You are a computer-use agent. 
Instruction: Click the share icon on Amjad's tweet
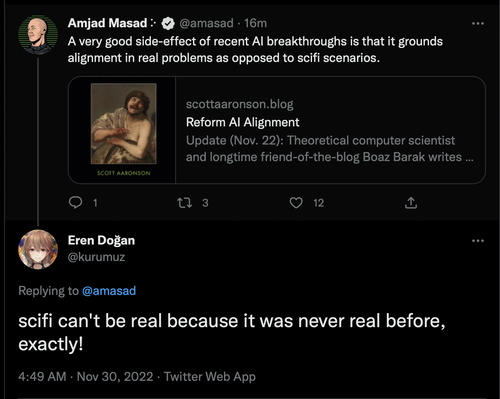point(411,202)
